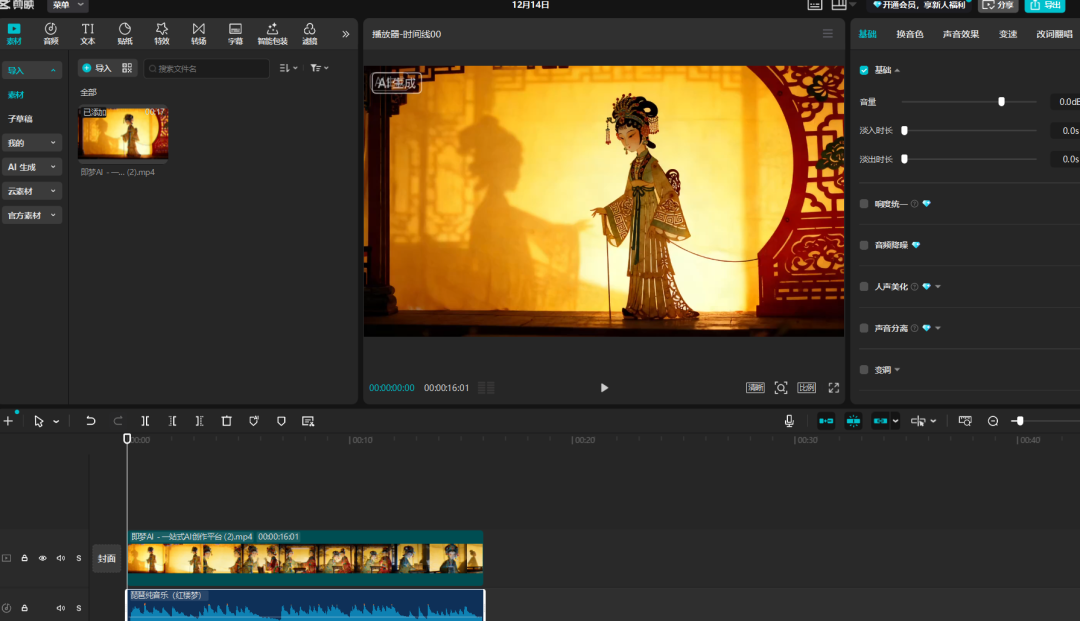Open the 特效 effects panel
1080x621 pixels.
click(x=162, y=33)
